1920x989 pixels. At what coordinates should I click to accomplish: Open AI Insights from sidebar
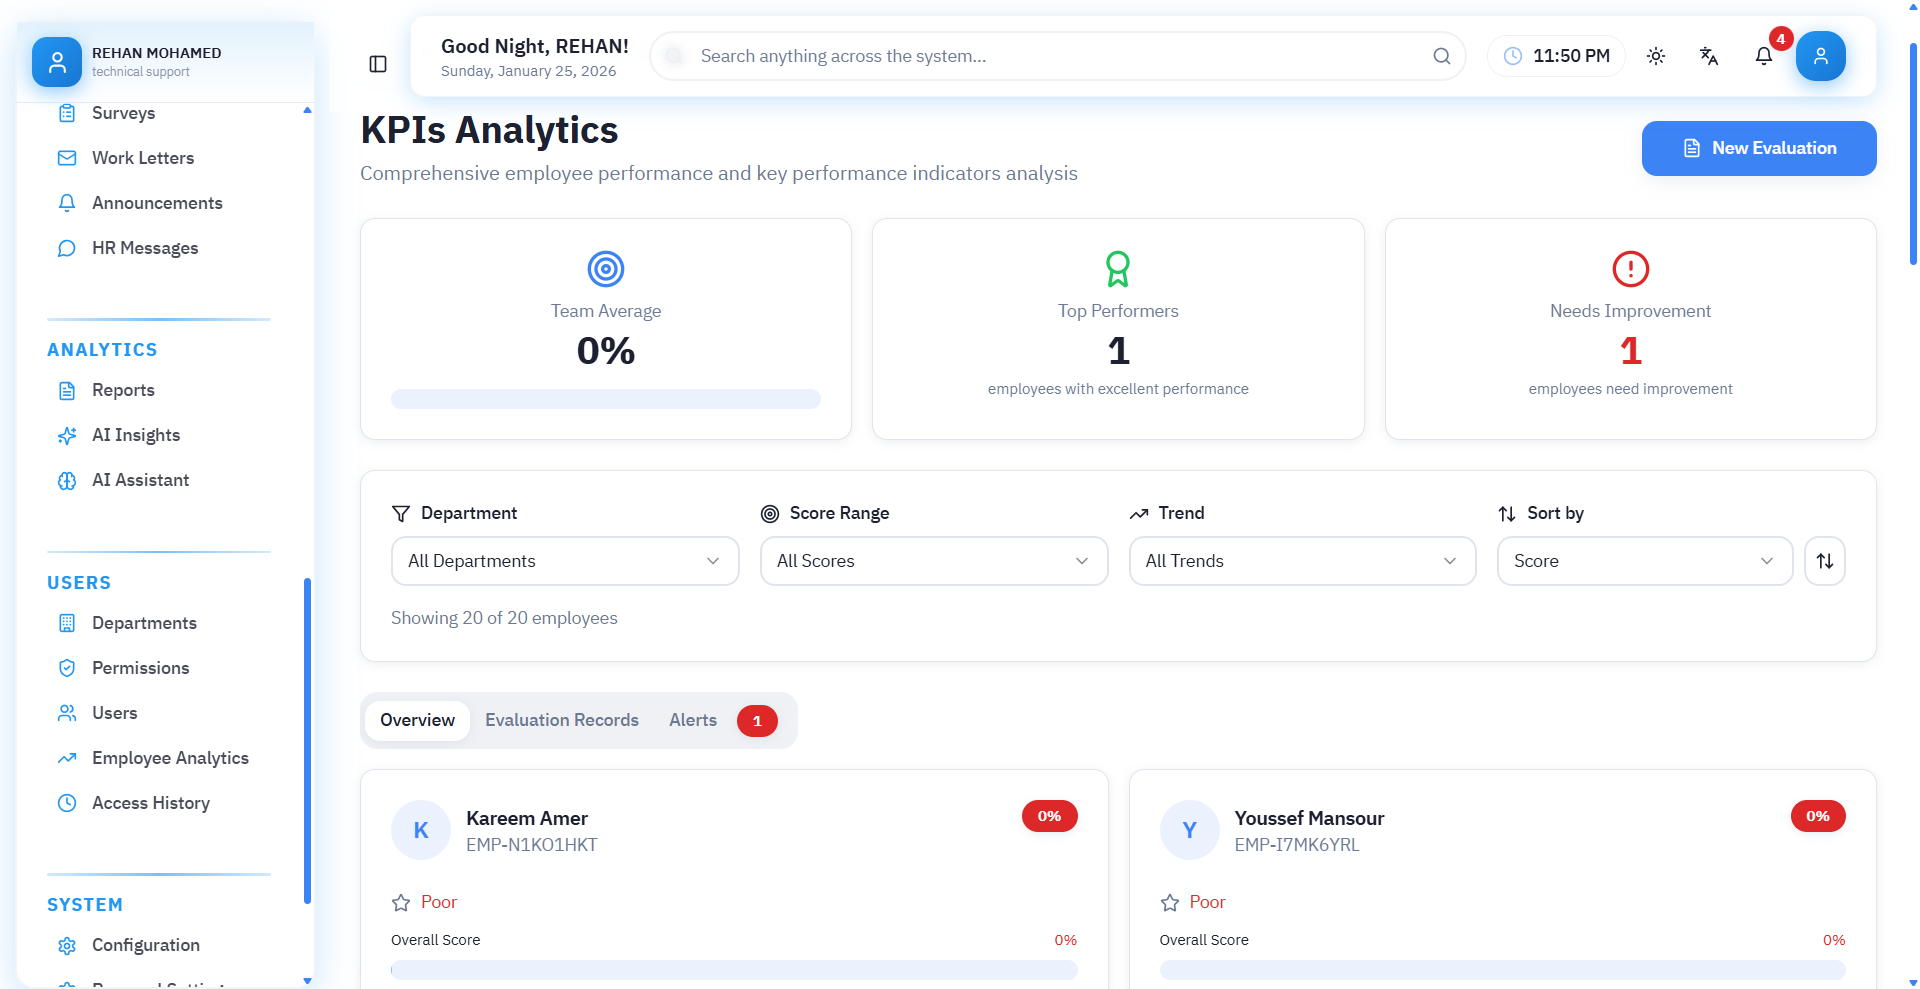click(136, 435)
